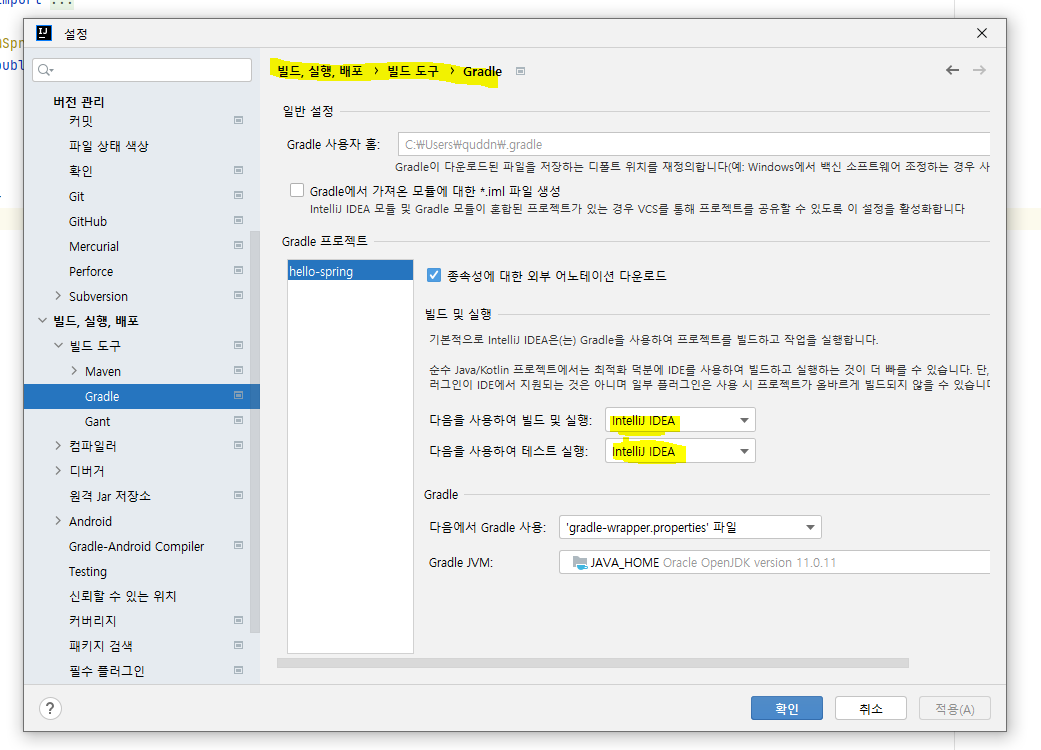
Task: Click the project-level icon beside 커버리지
Action: point(238,621)
